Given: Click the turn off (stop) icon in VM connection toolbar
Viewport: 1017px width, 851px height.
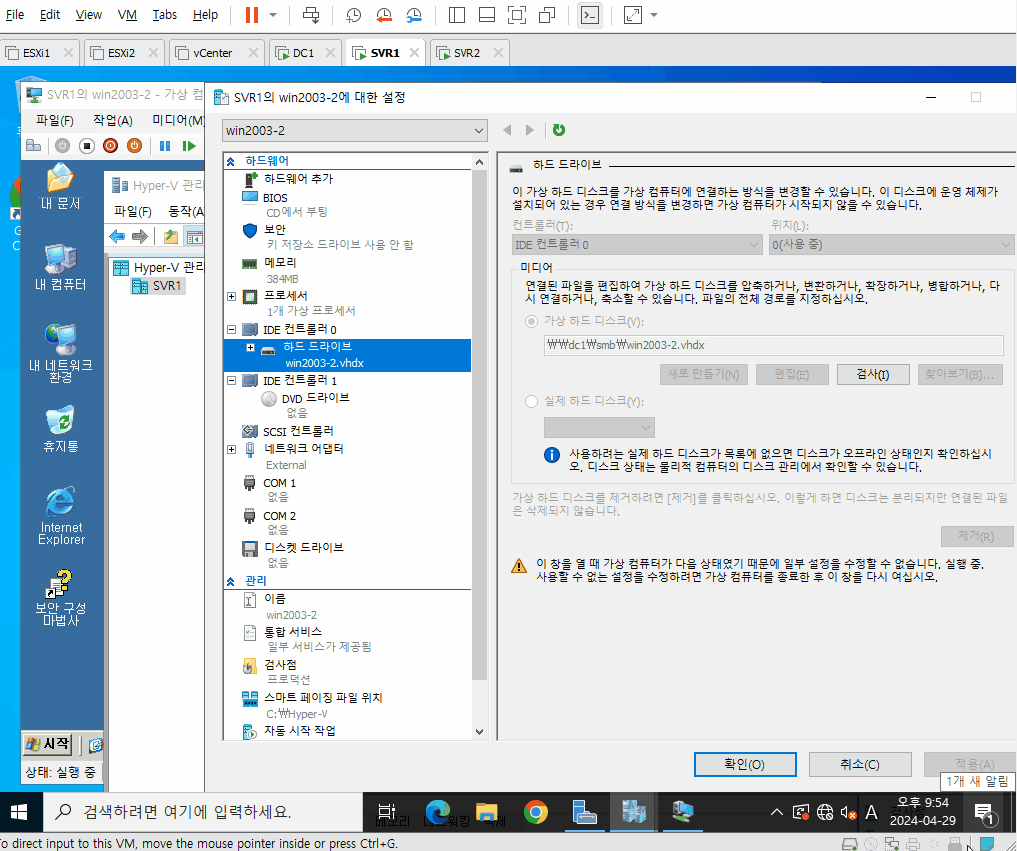Looking at the screenshot, I should (x=87, y=146).
